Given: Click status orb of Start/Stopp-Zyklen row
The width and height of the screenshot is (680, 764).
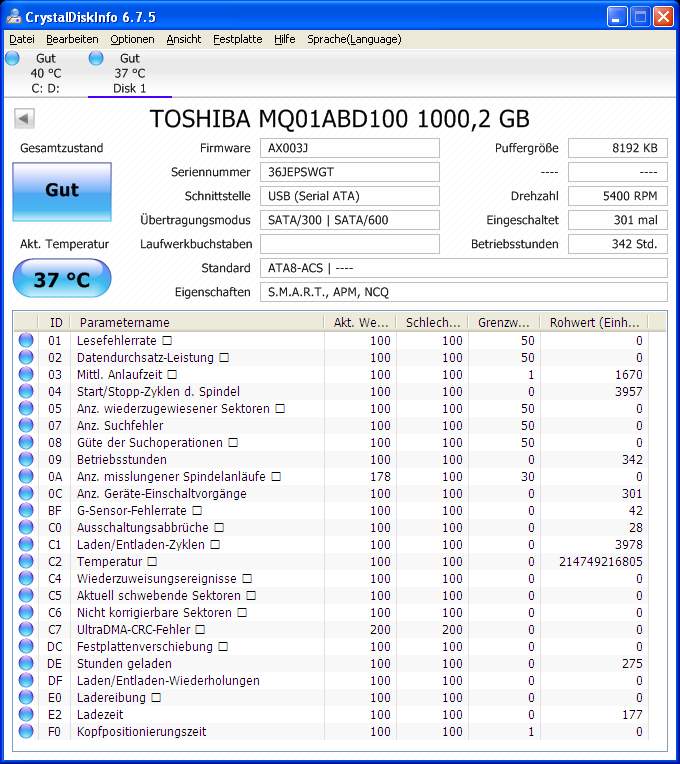Looking at the screenshot, I should pyautogui.click(x=26, y=391).
